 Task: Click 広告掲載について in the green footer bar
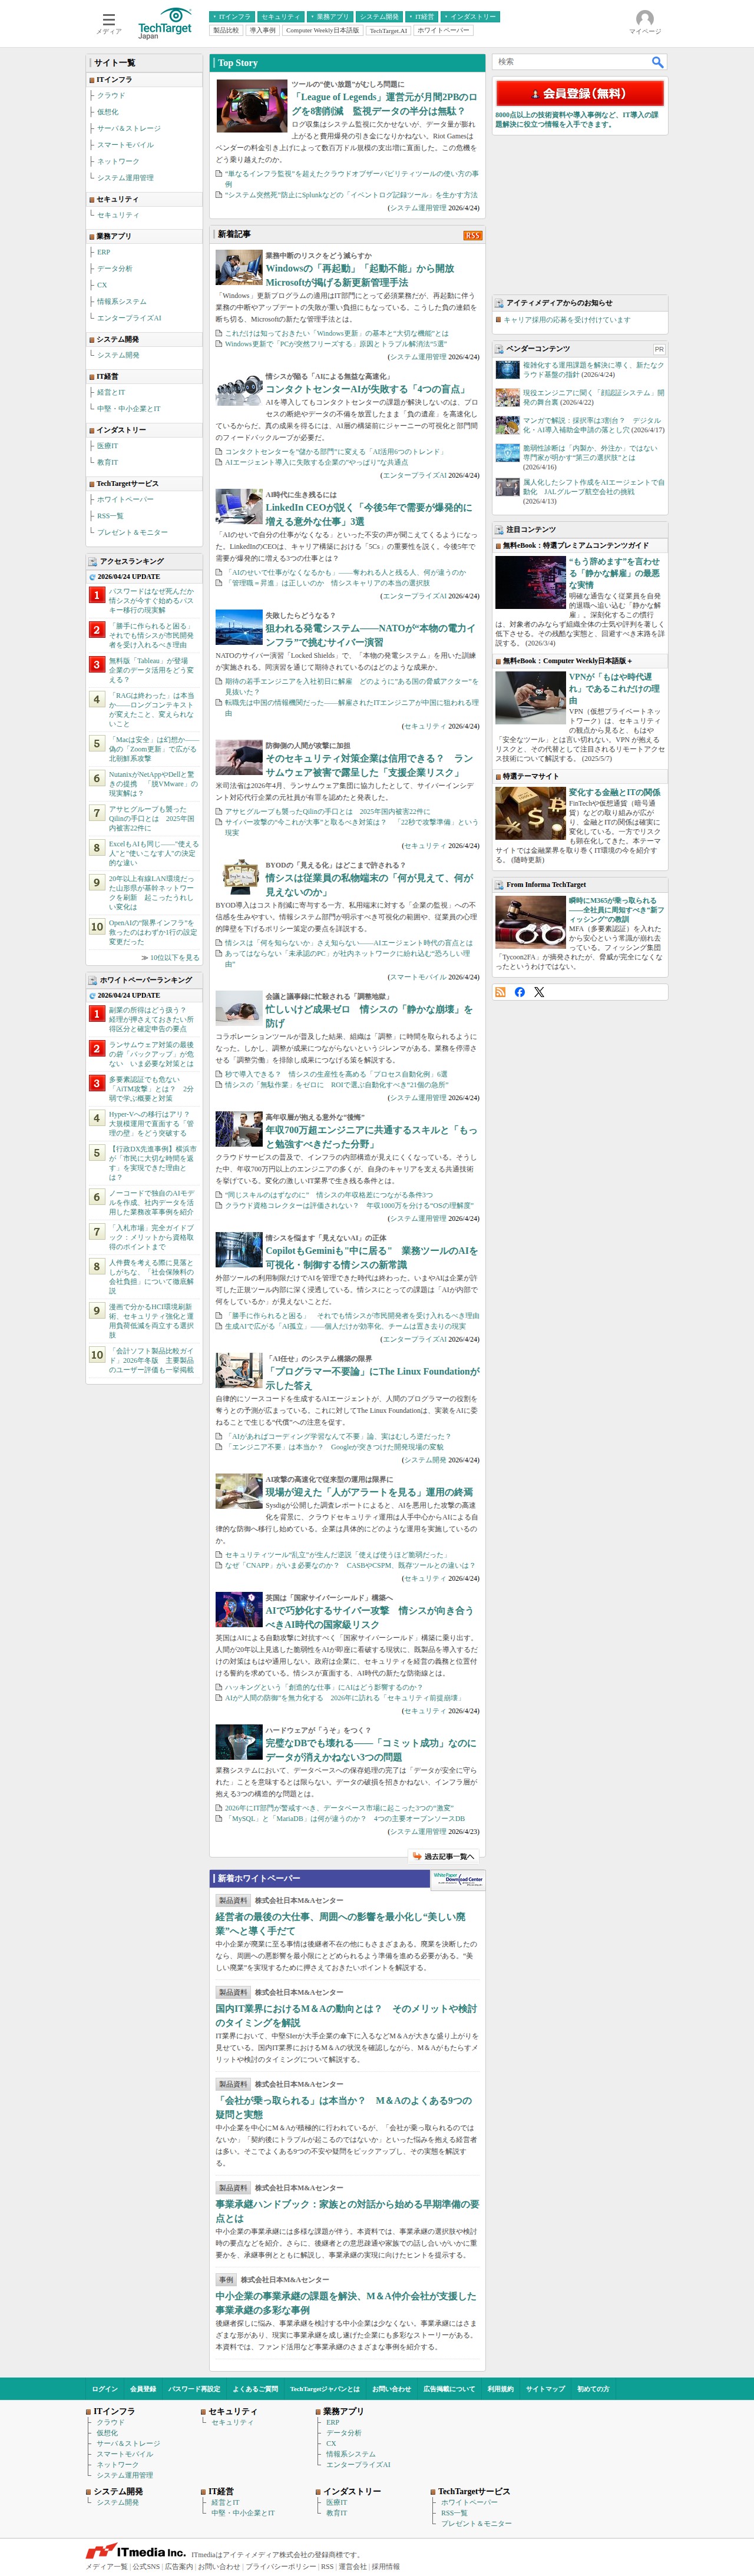(449, 2388)
